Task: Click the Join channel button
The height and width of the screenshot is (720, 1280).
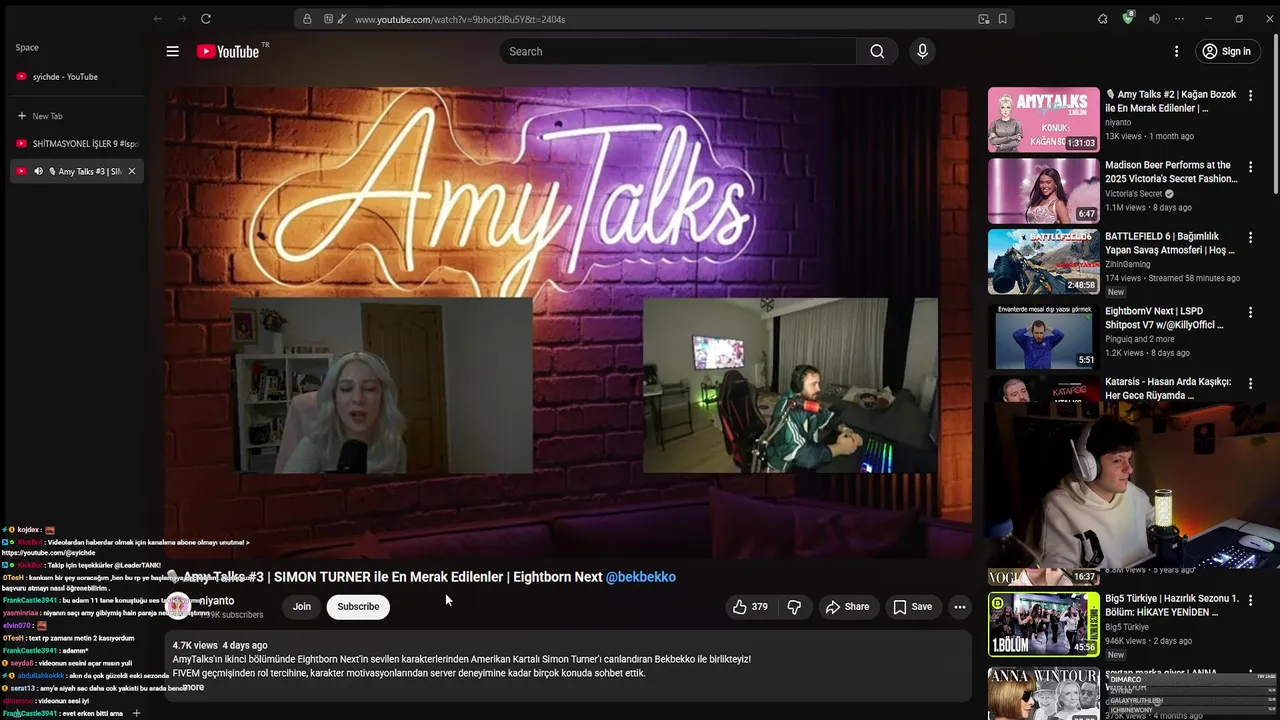Action: tap(302, 607)
